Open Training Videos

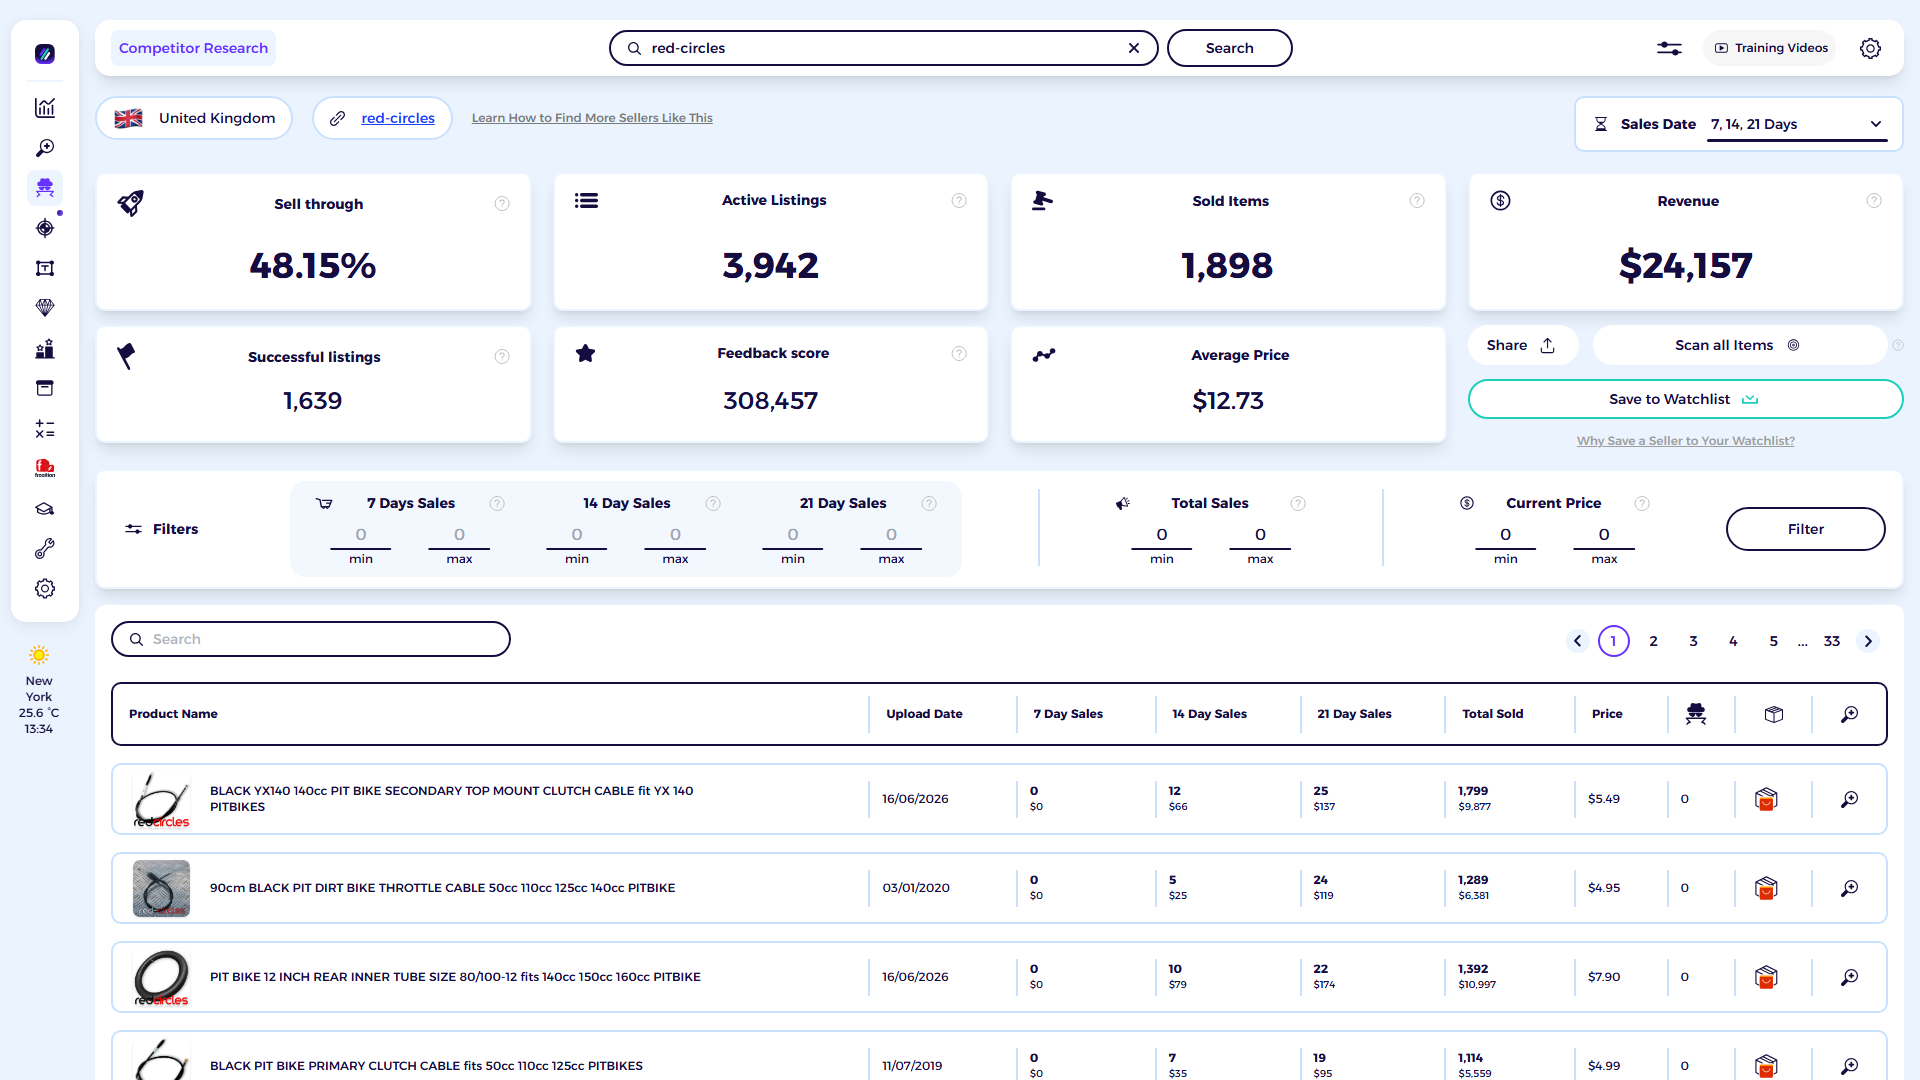click(1771, 48)
